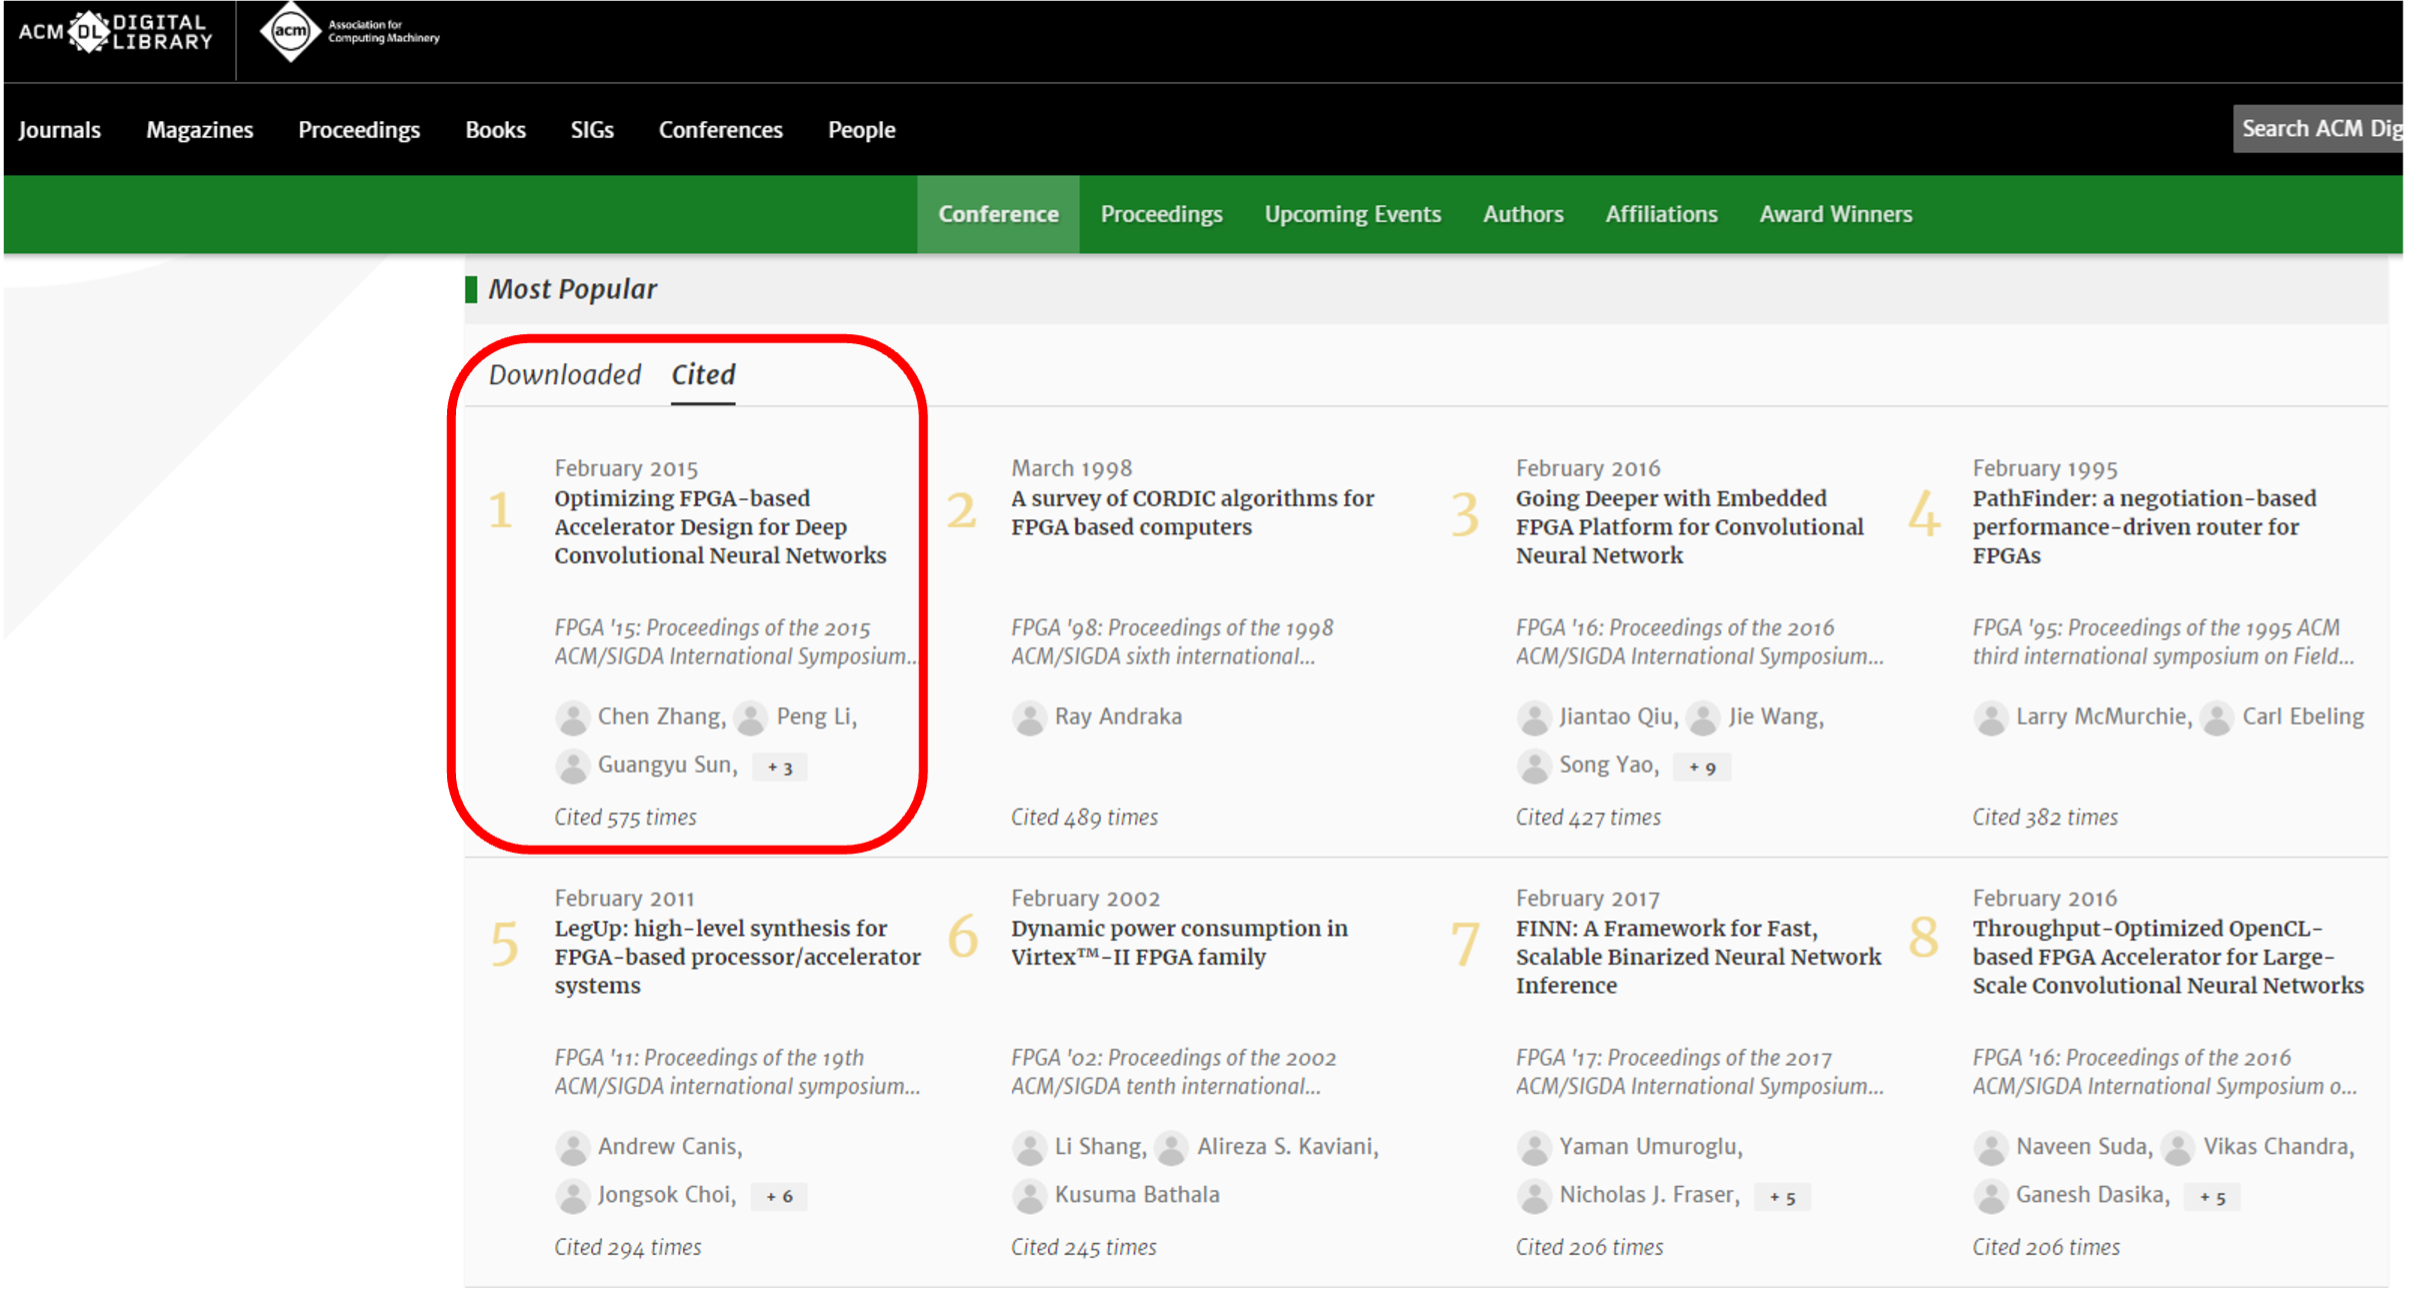
Task: Expand +5 authors on Throughput-Optimized OpenCL paper
Action: click(2212, 1196)
